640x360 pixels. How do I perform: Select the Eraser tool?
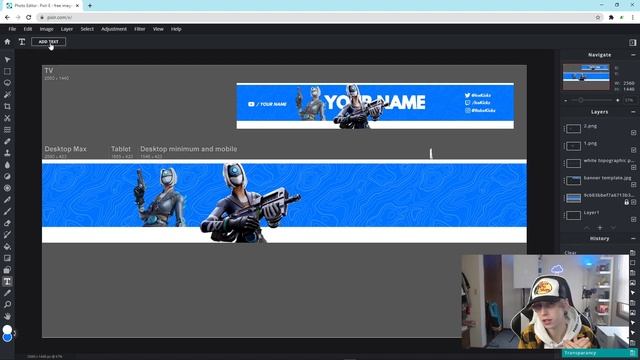point(7,223)
